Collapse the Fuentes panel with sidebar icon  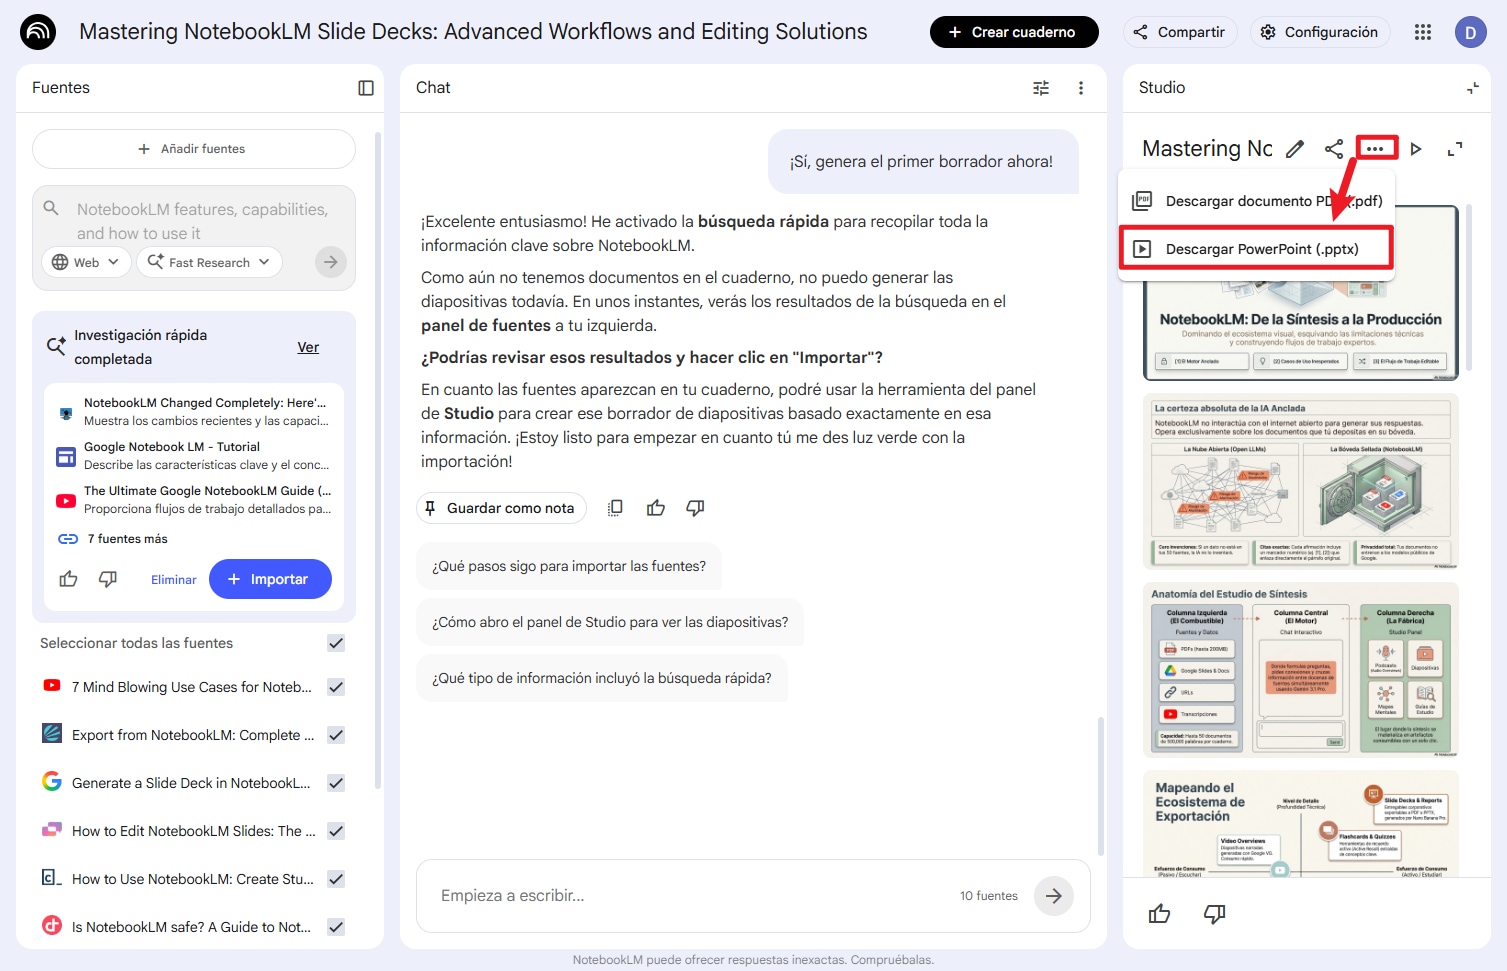pyautogui.click(x=366, y=88)
